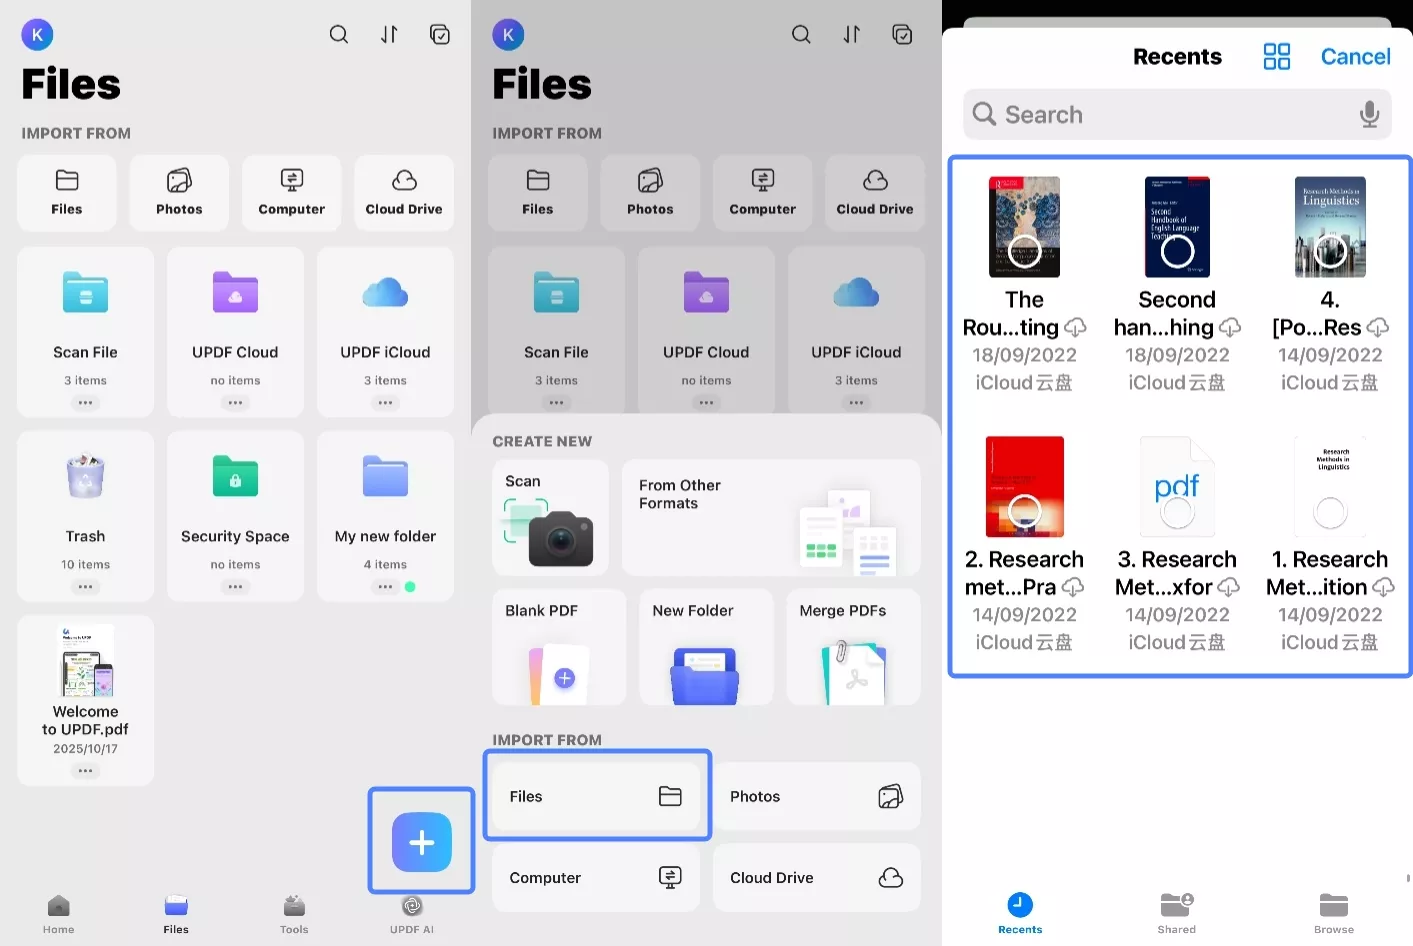Open Shared tab in file picker
Screen dimensions: 1413x946
point(1177,913)
